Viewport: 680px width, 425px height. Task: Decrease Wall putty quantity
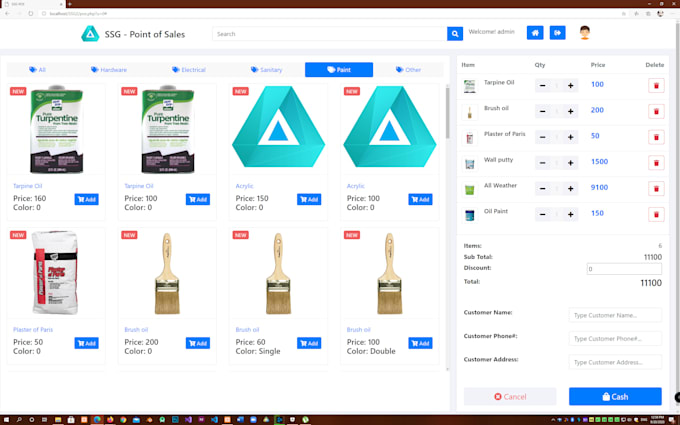click(x=542, y=163)
